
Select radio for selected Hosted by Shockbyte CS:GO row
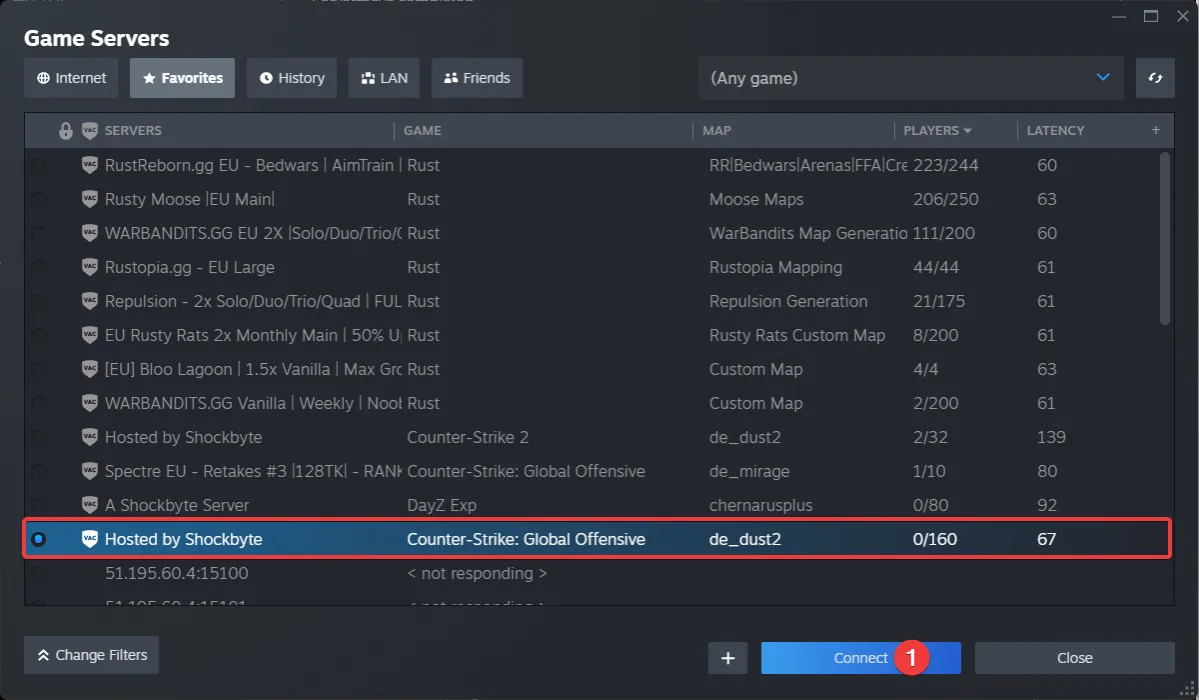(38, 539)
